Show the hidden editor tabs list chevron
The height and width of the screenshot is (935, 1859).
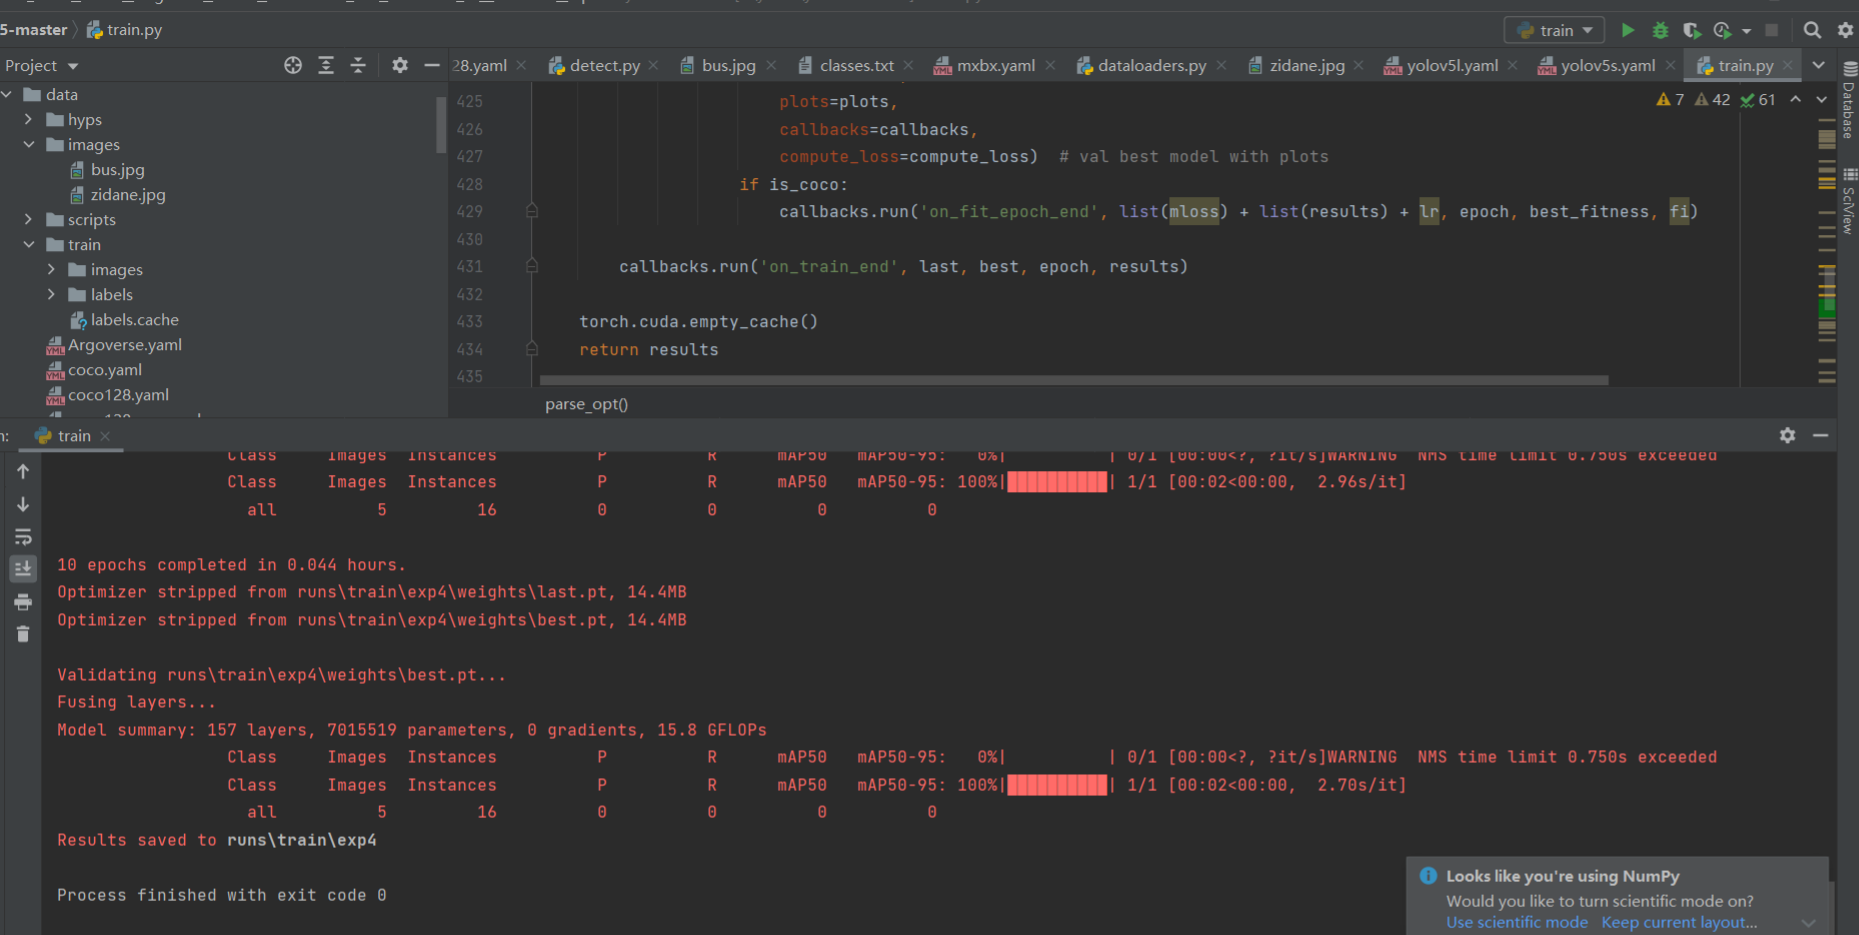1819,65
